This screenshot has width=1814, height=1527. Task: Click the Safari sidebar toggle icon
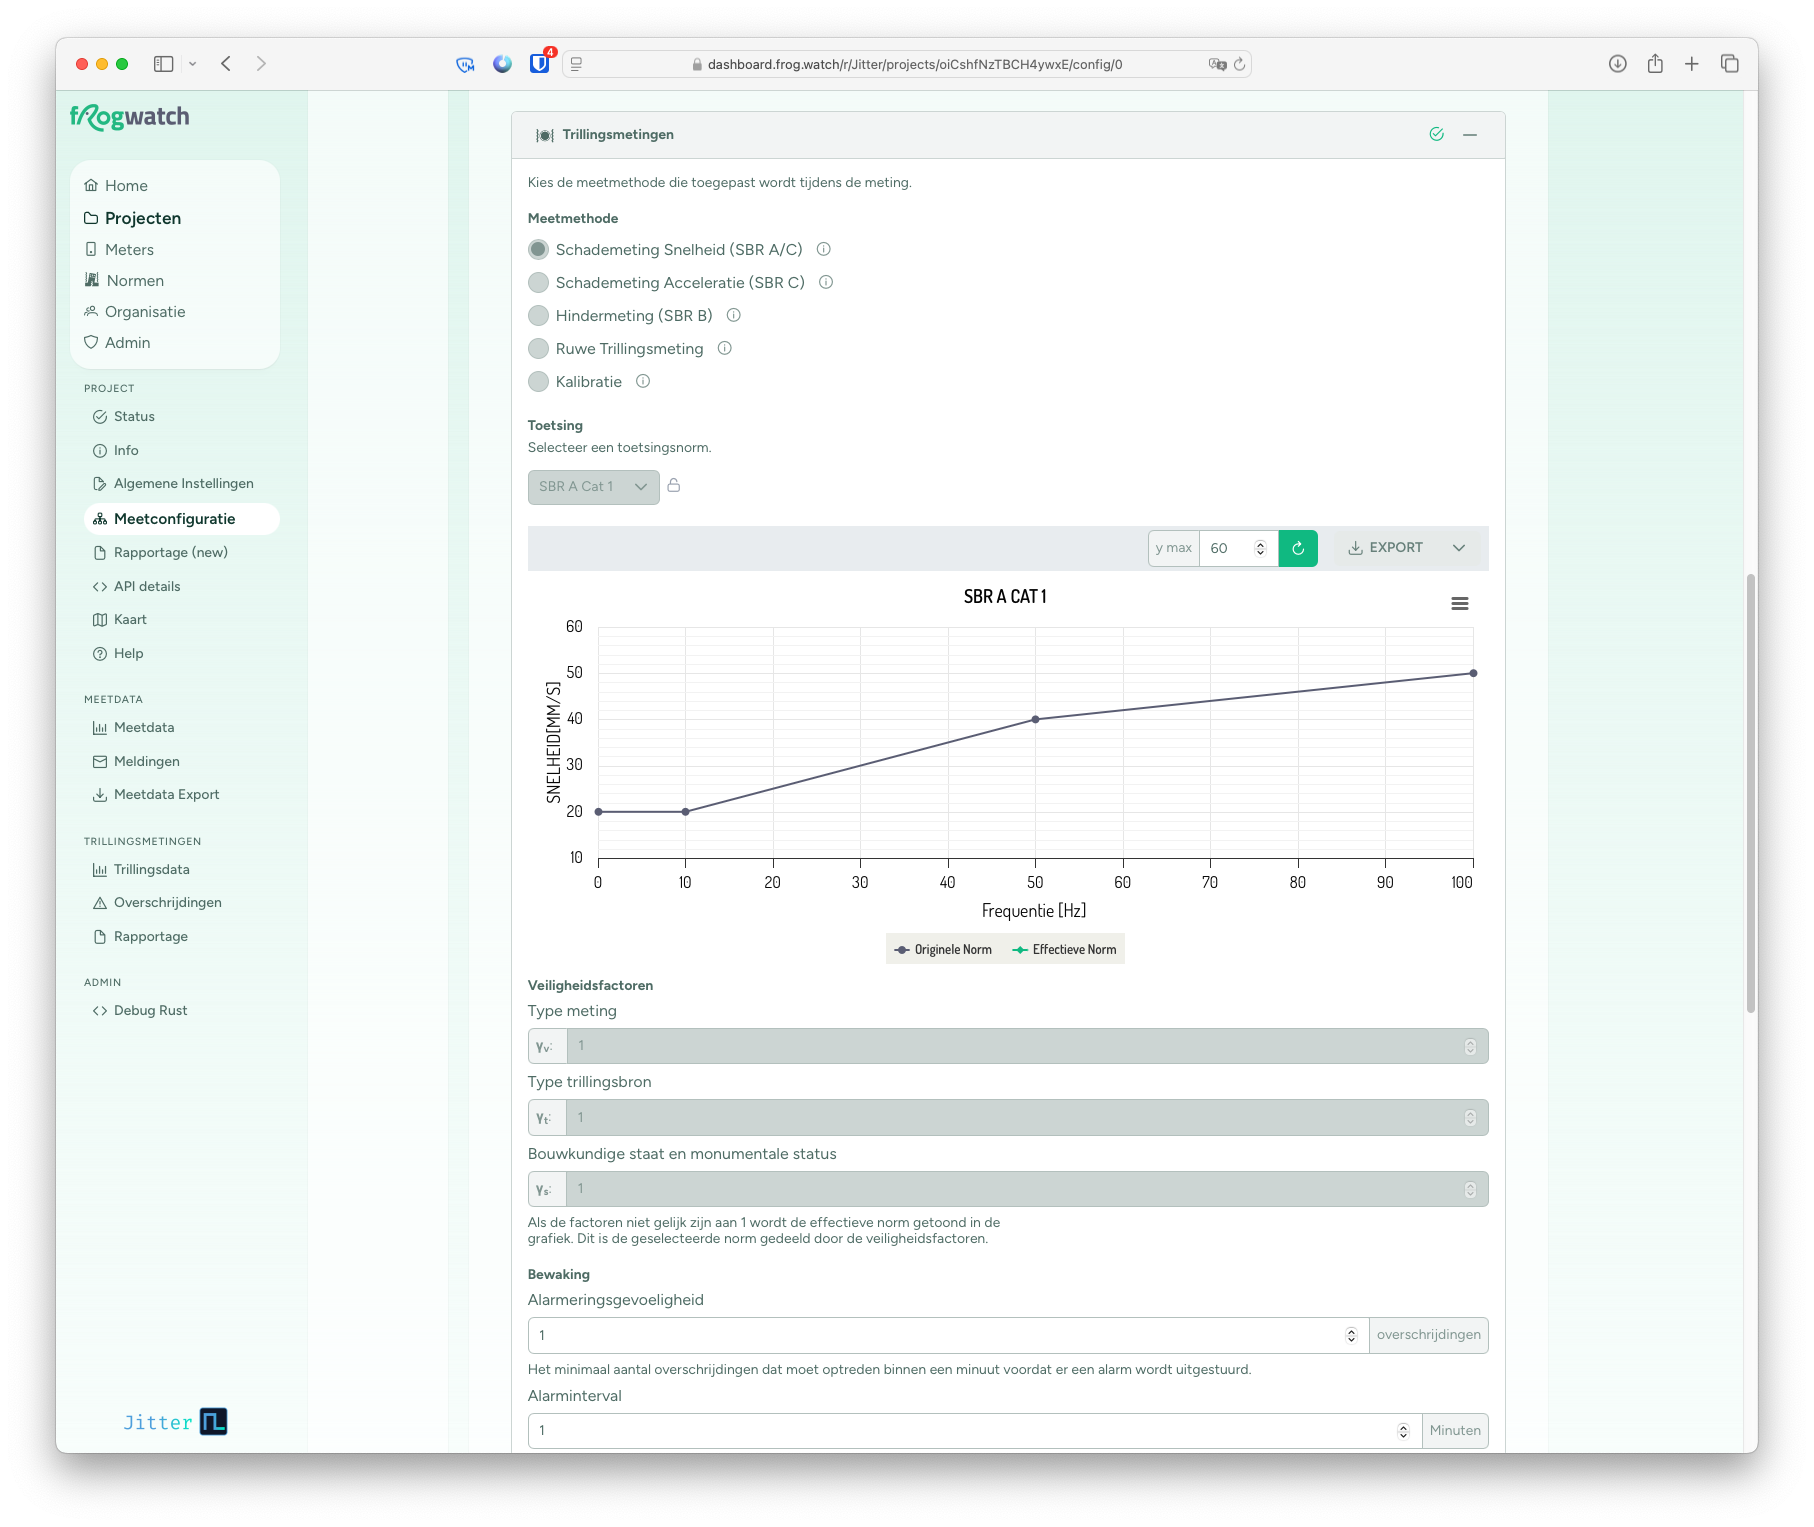pos(164,64)
